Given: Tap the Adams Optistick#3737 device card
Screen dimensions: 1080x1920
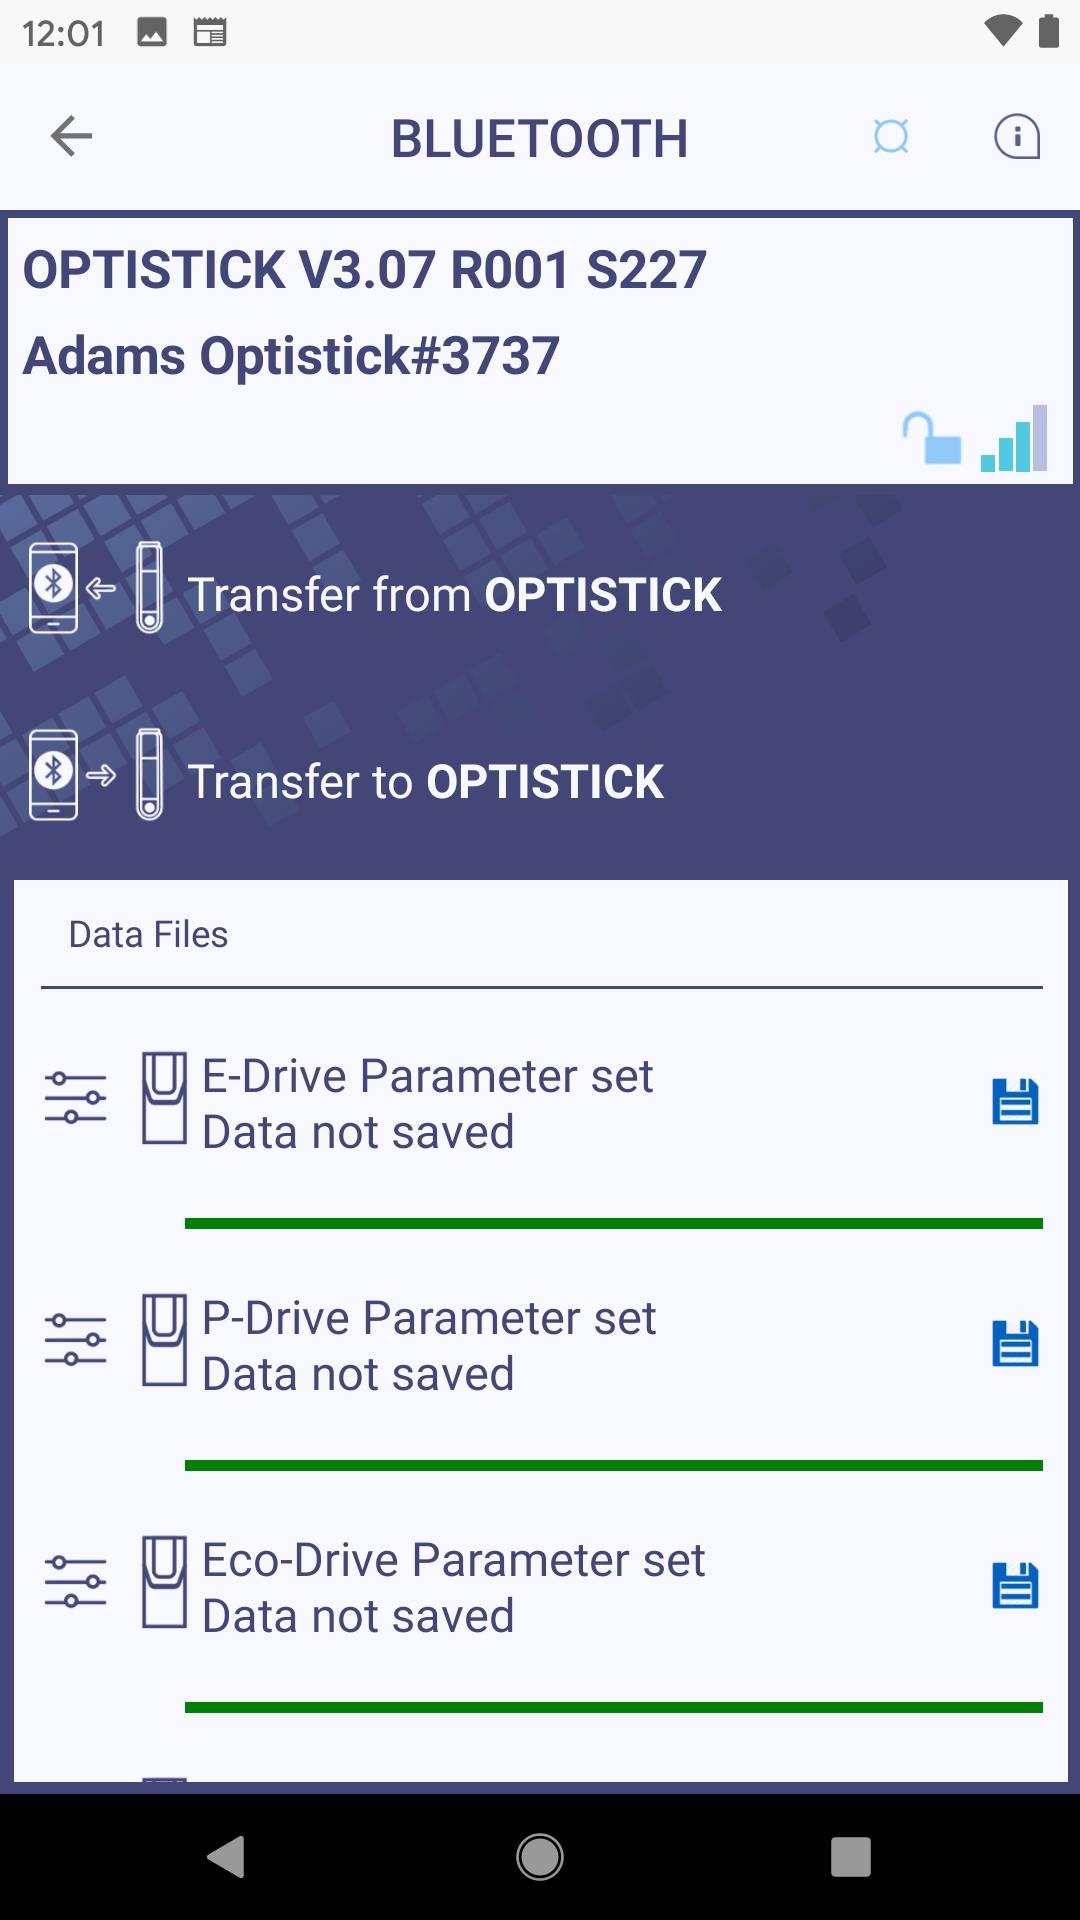Looking at the screenshot, I should pos(540,350).
